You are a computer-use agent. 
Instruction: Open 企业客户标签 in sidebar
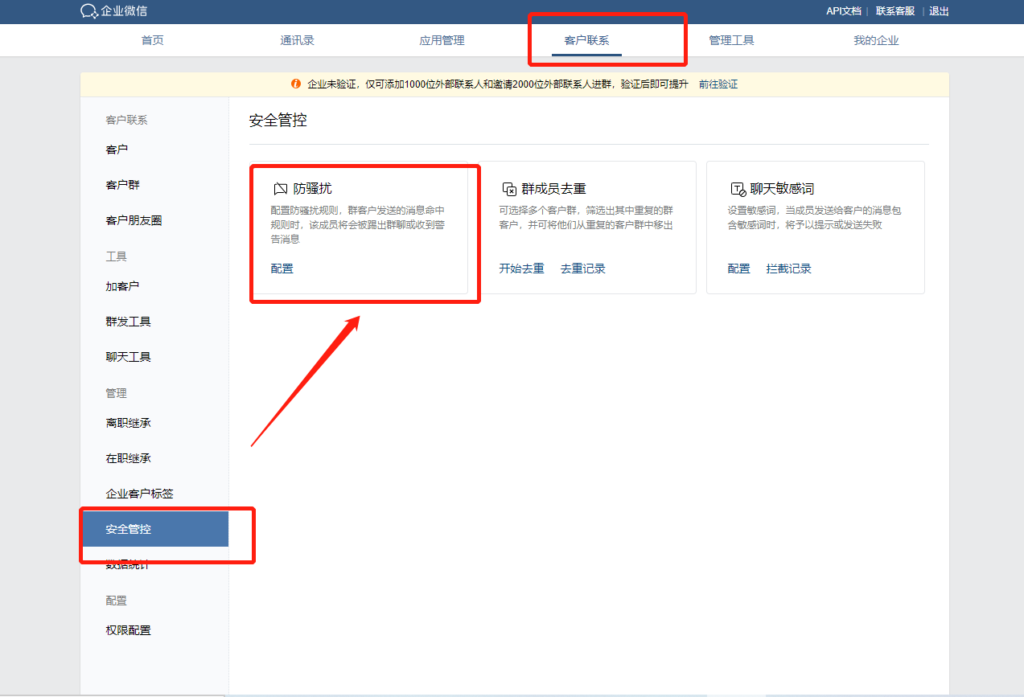click(140, 493)
